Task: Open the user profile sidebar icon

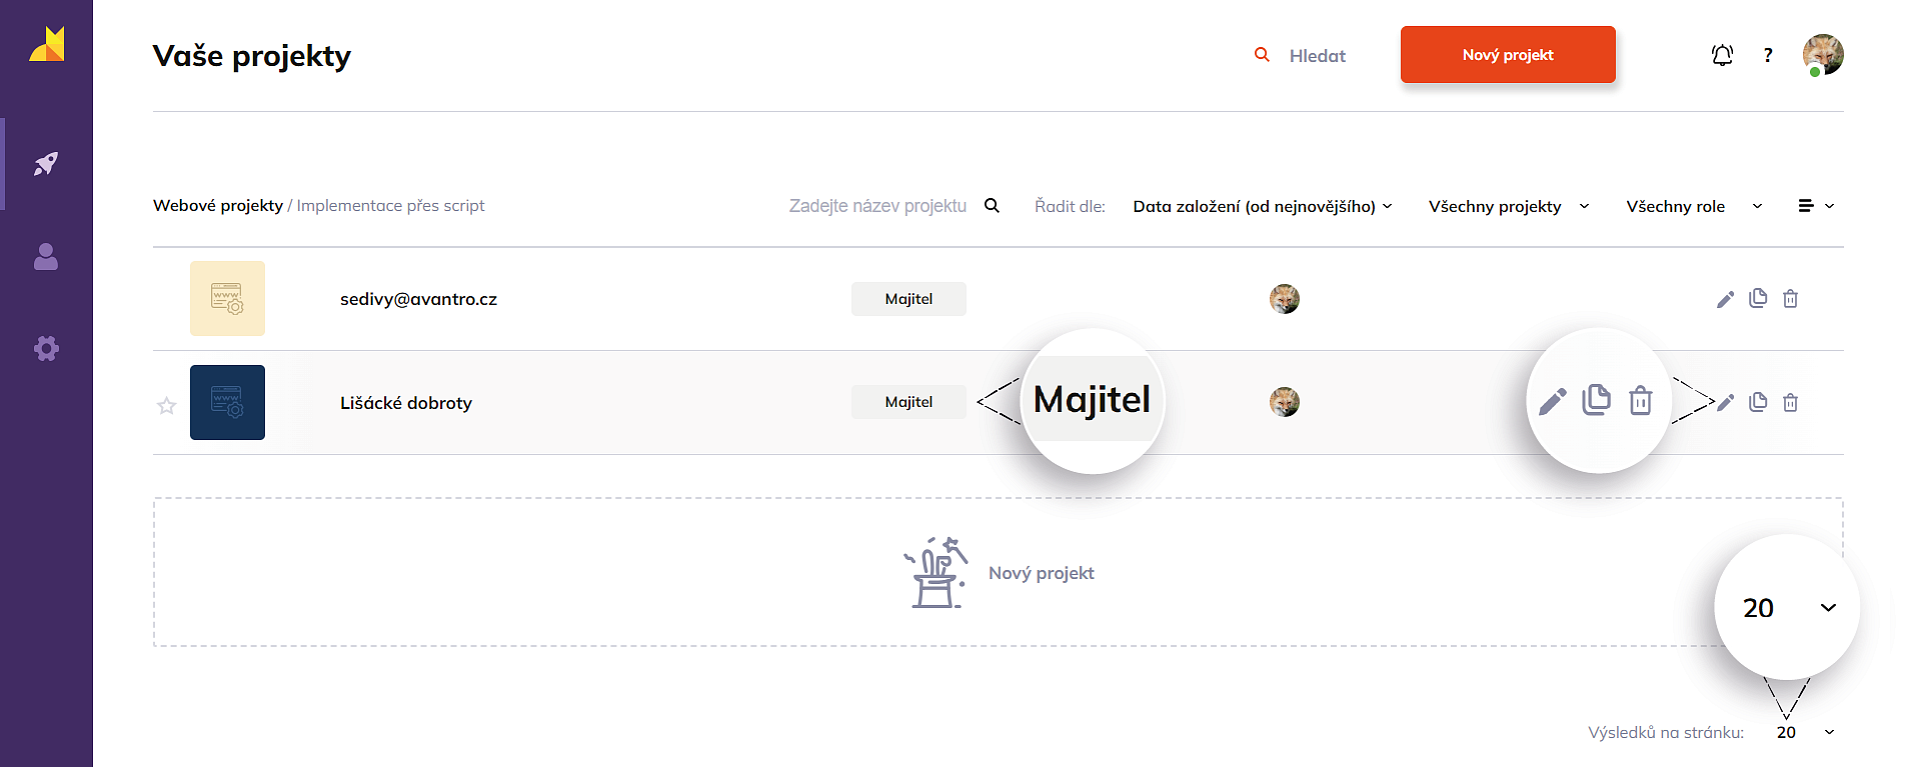Action: click(46, 257)
